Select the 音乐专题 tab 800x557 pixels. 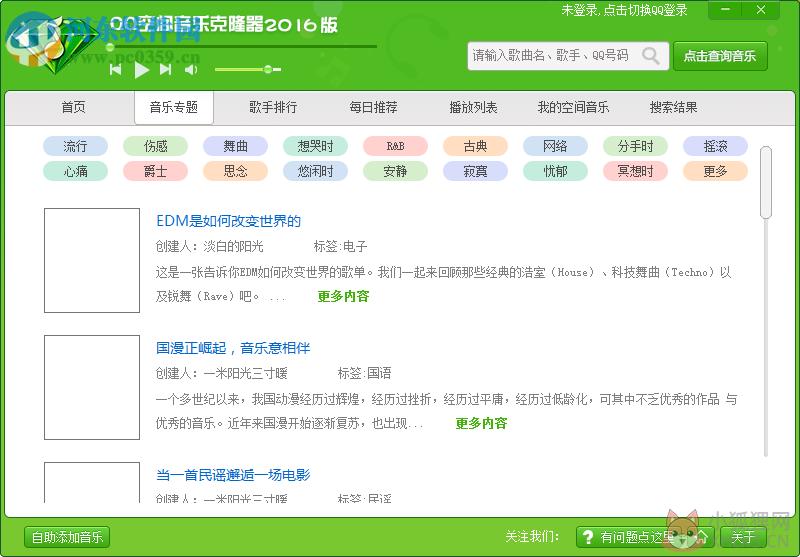174,108
